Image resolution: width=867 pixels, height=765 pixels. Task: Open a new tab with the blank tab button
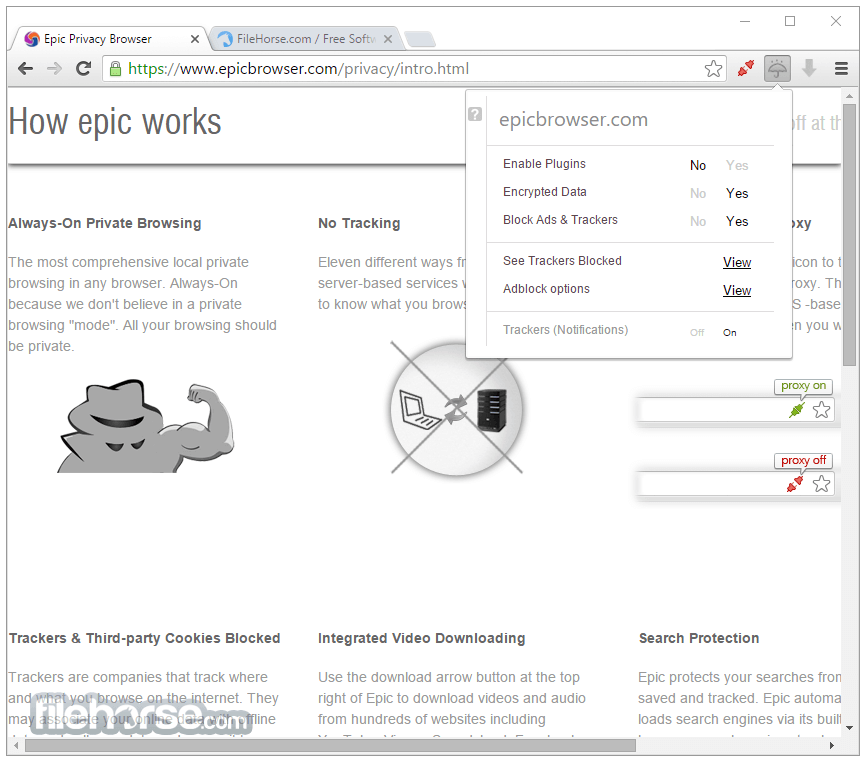[x=420, y=39]
